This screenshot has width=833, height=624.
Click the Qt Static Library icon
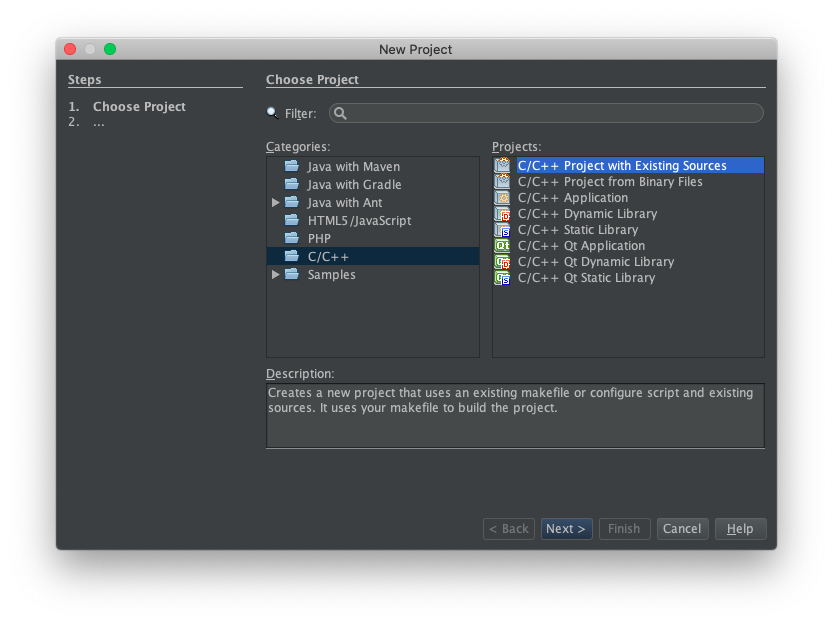(x=502, y=278)
